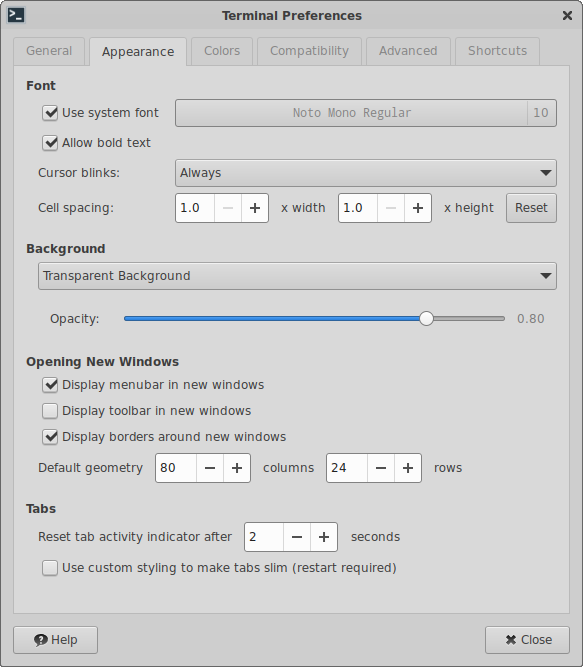Screen dimensions: 583x667
Task: Close the Terminal Preferences window with the X
Action: point(567,16)
